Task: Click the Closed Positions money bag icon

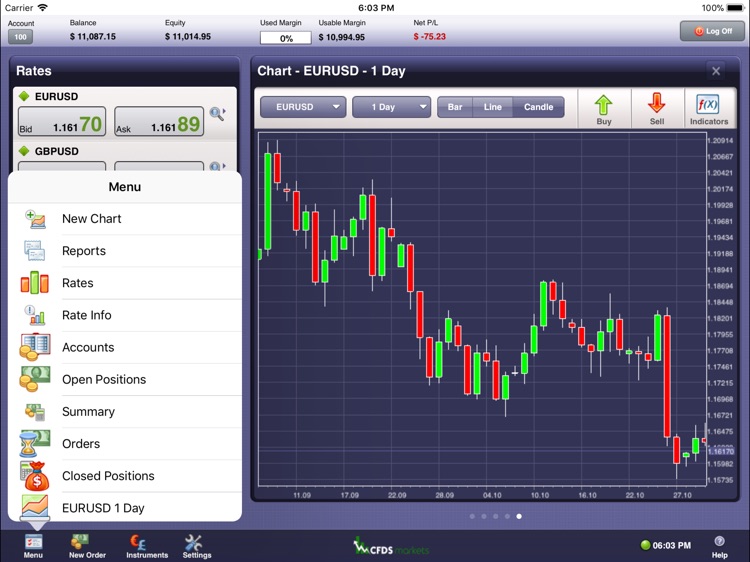Action: [x=34, y=476]
